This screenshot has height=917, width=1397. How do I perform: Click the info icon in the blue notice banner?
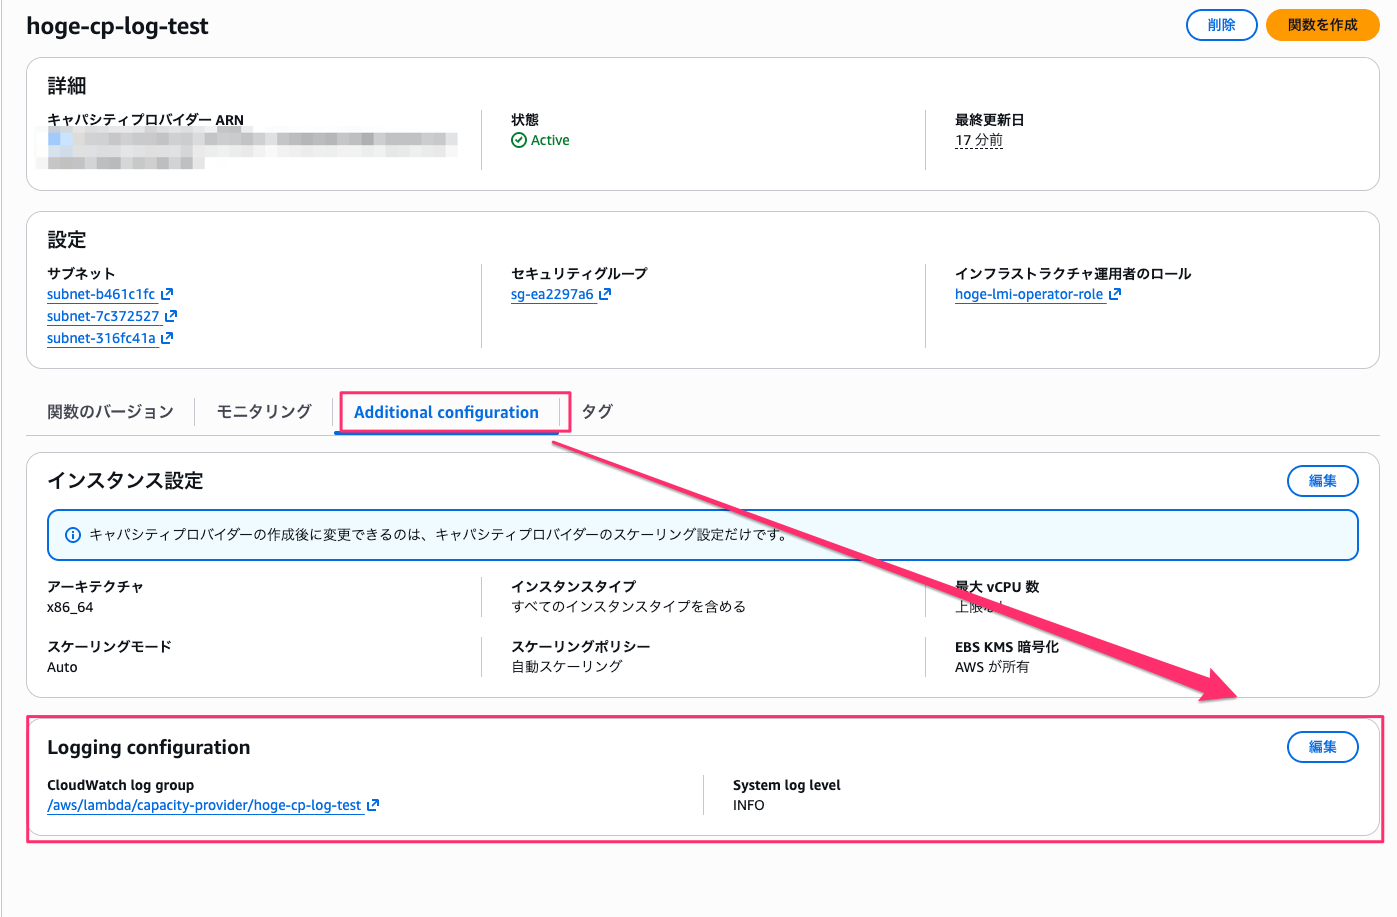pos(73,535)
